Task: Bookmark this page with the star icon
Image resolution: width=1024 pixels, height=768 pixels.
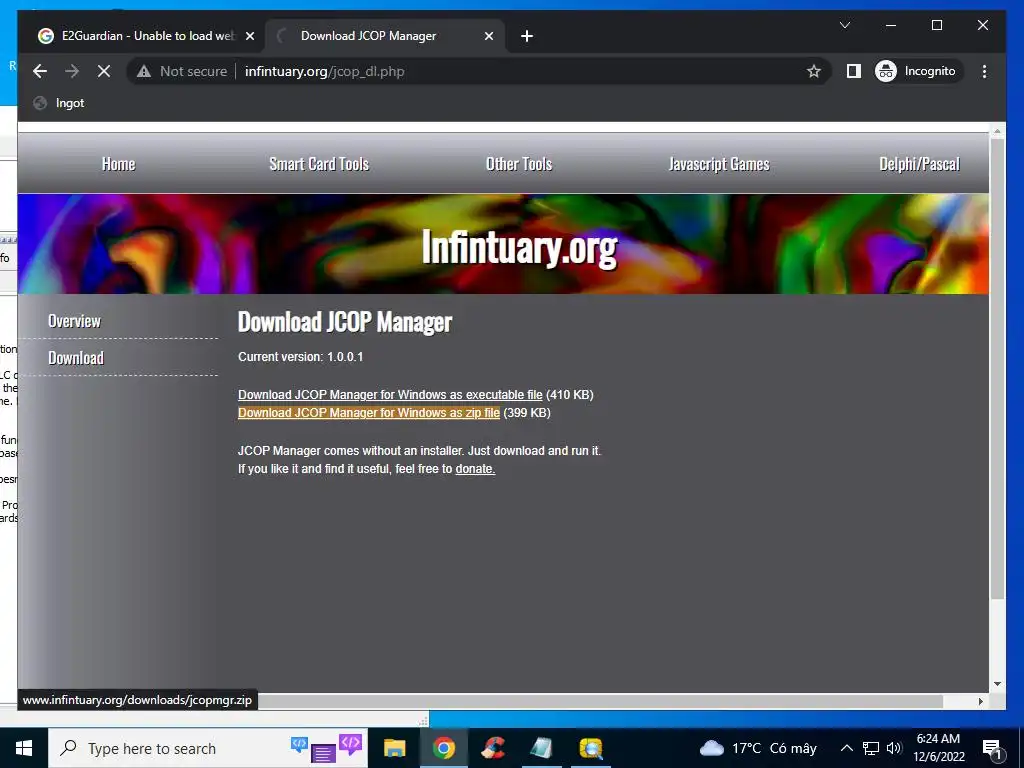Action: pos(813,71)
